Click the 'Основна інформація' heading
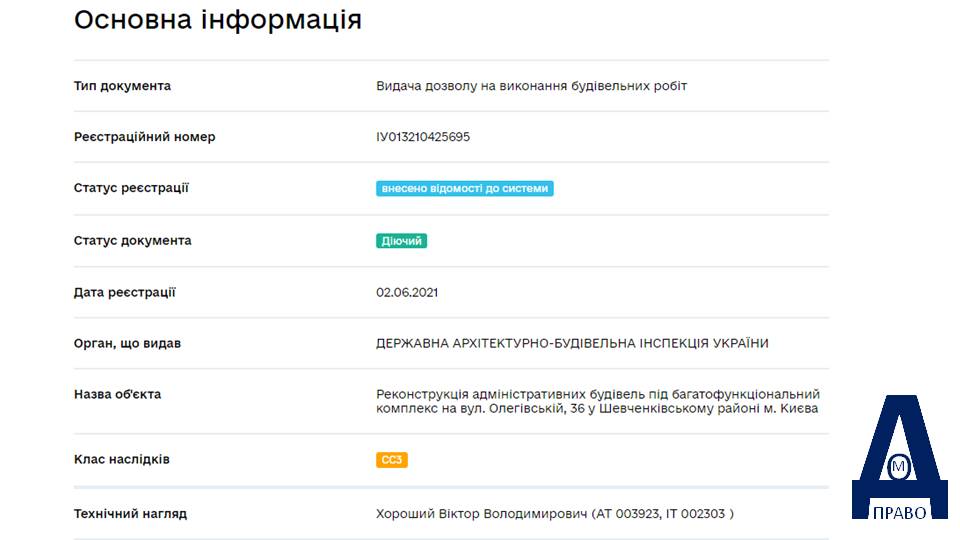The height and width of the screenshot is (540, 960). [218, 20]
